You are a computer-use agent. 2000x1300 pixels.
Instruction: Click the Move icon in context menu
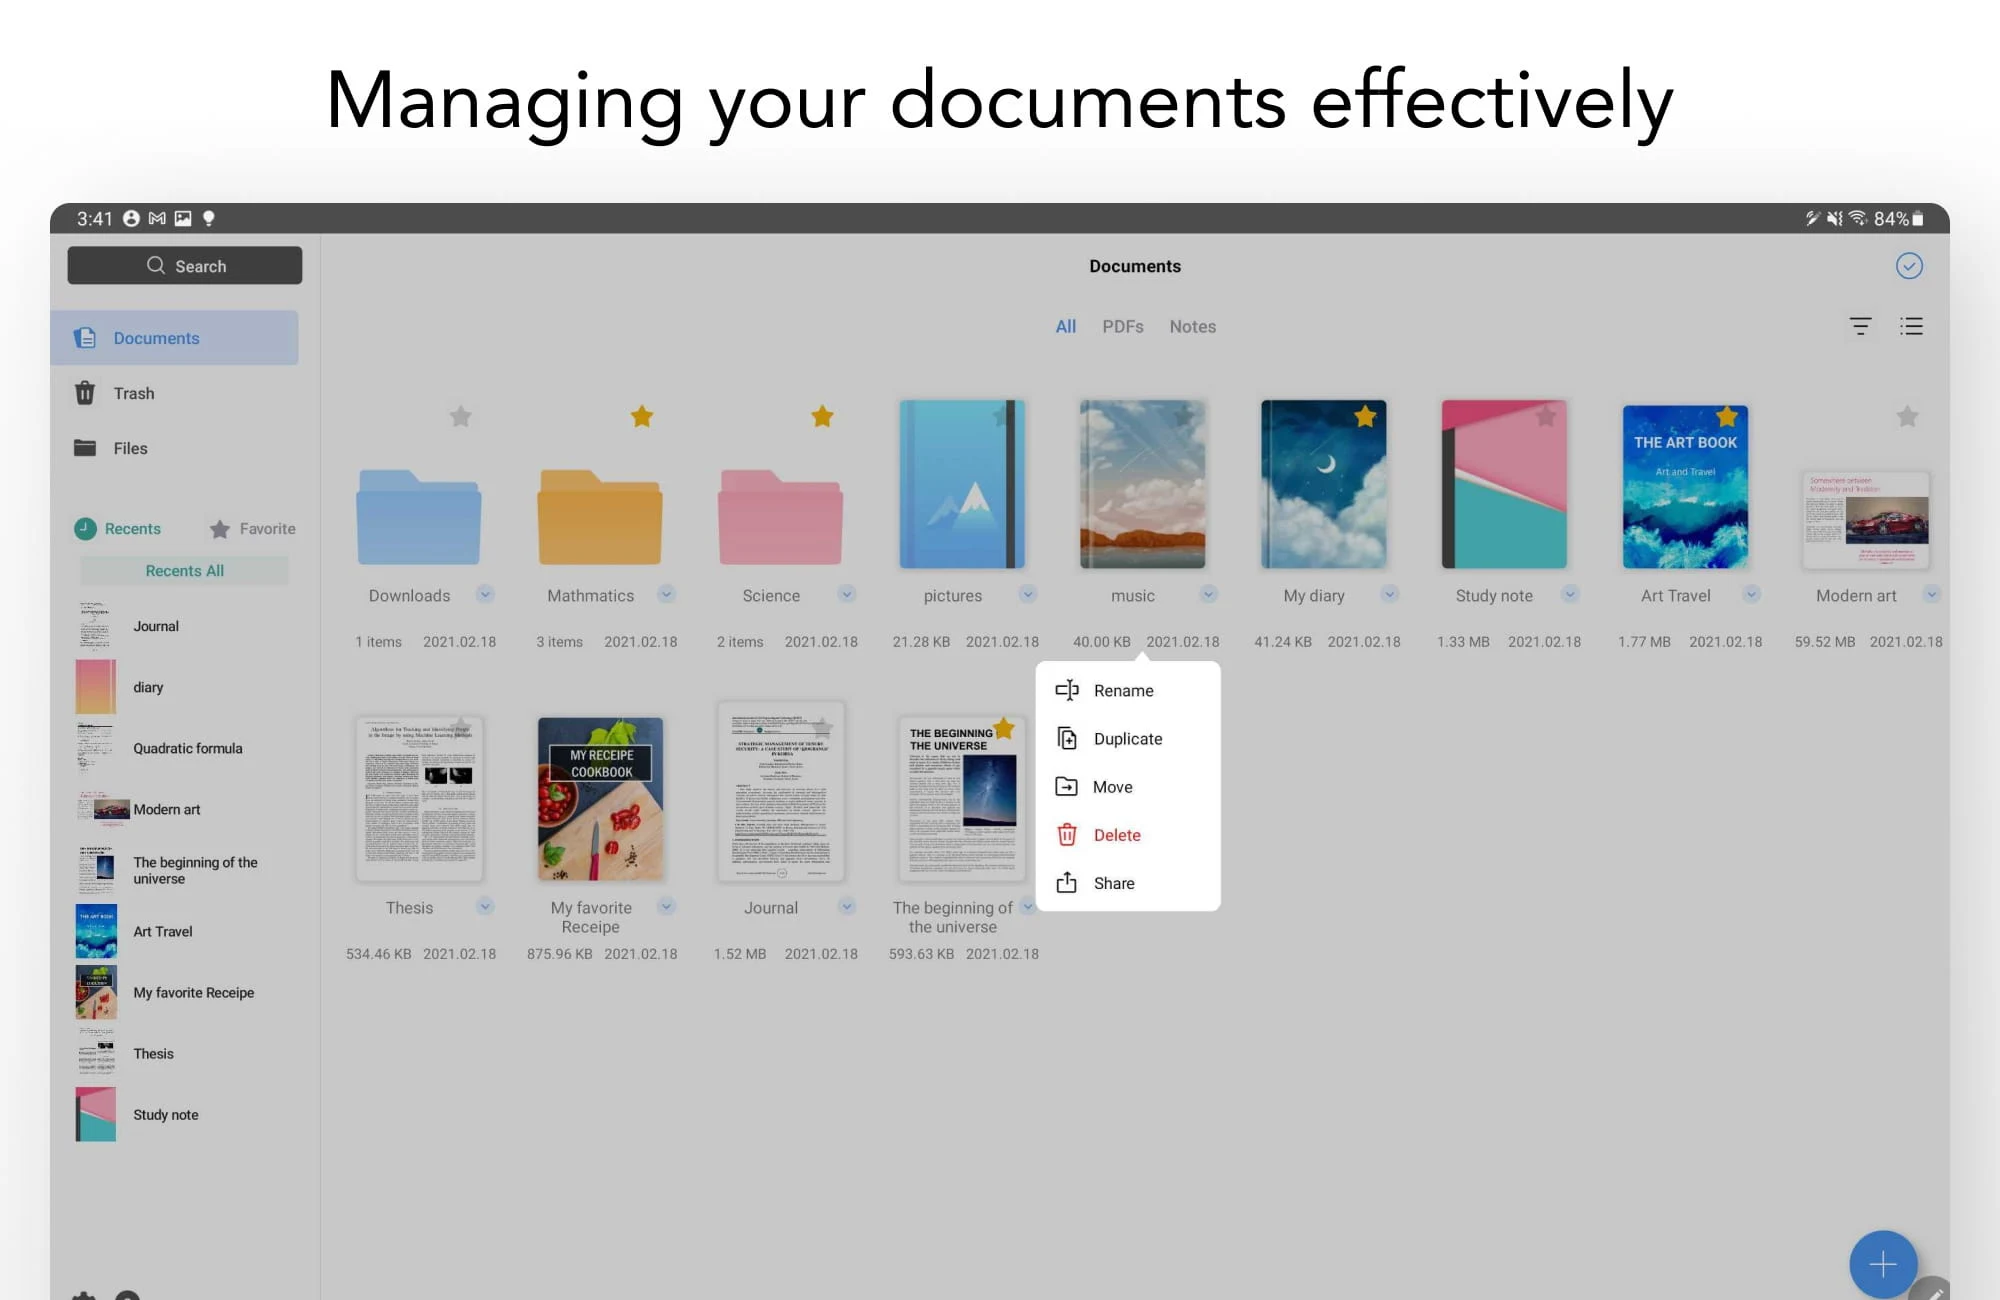(1067, 786)
